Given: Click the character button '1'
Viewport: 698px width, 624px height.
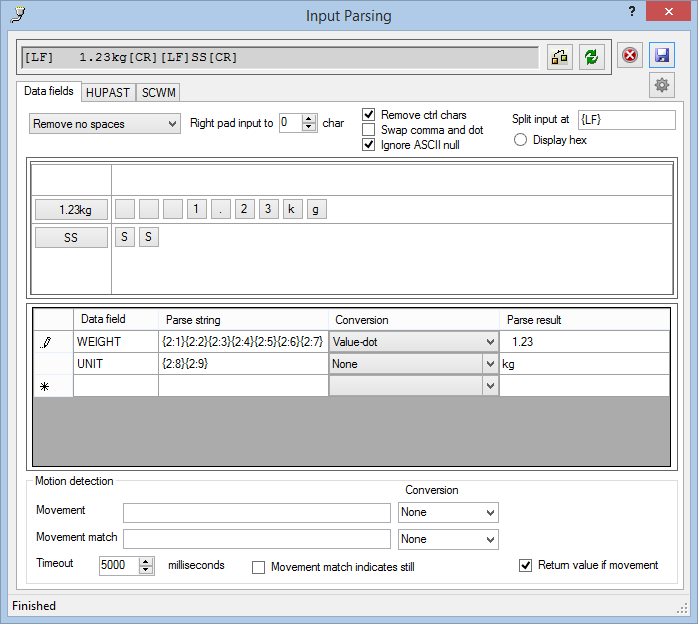Looking at the screenshot, I should pyautogui.click(x=197, y=209).
